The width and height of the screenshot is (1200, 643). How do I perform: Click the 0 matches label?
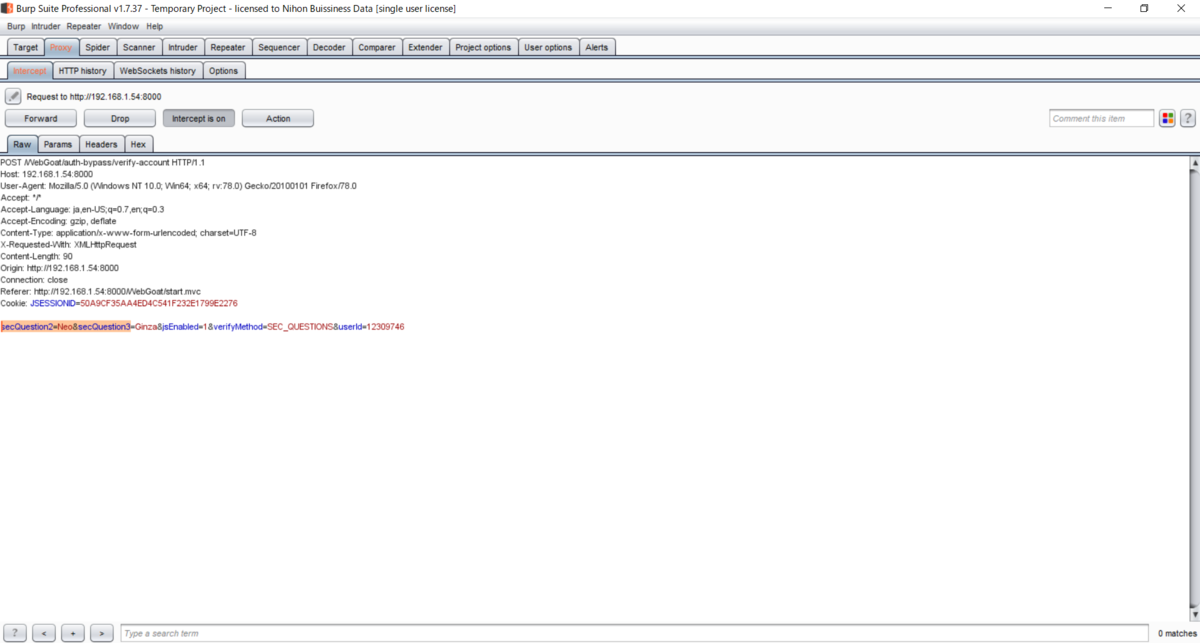(1177, 633)
